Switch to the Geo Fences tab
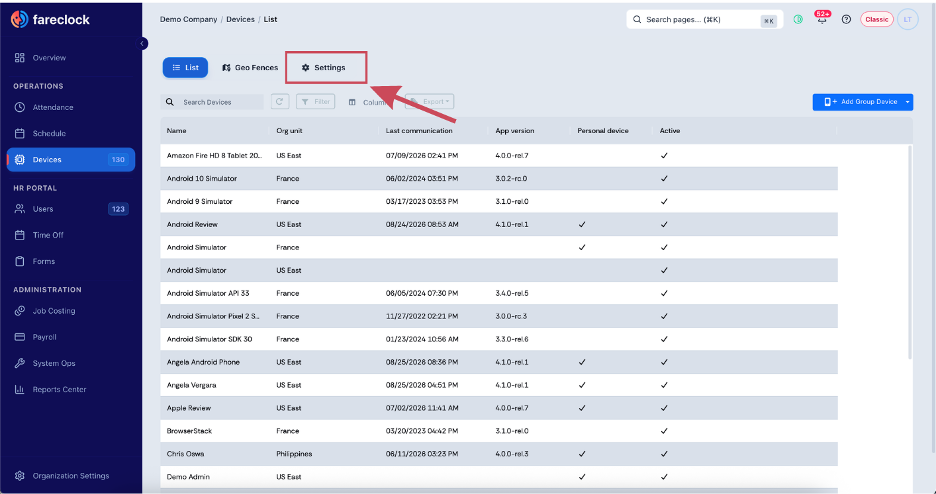Screen dimensions: 936x494 coord(250,67)
